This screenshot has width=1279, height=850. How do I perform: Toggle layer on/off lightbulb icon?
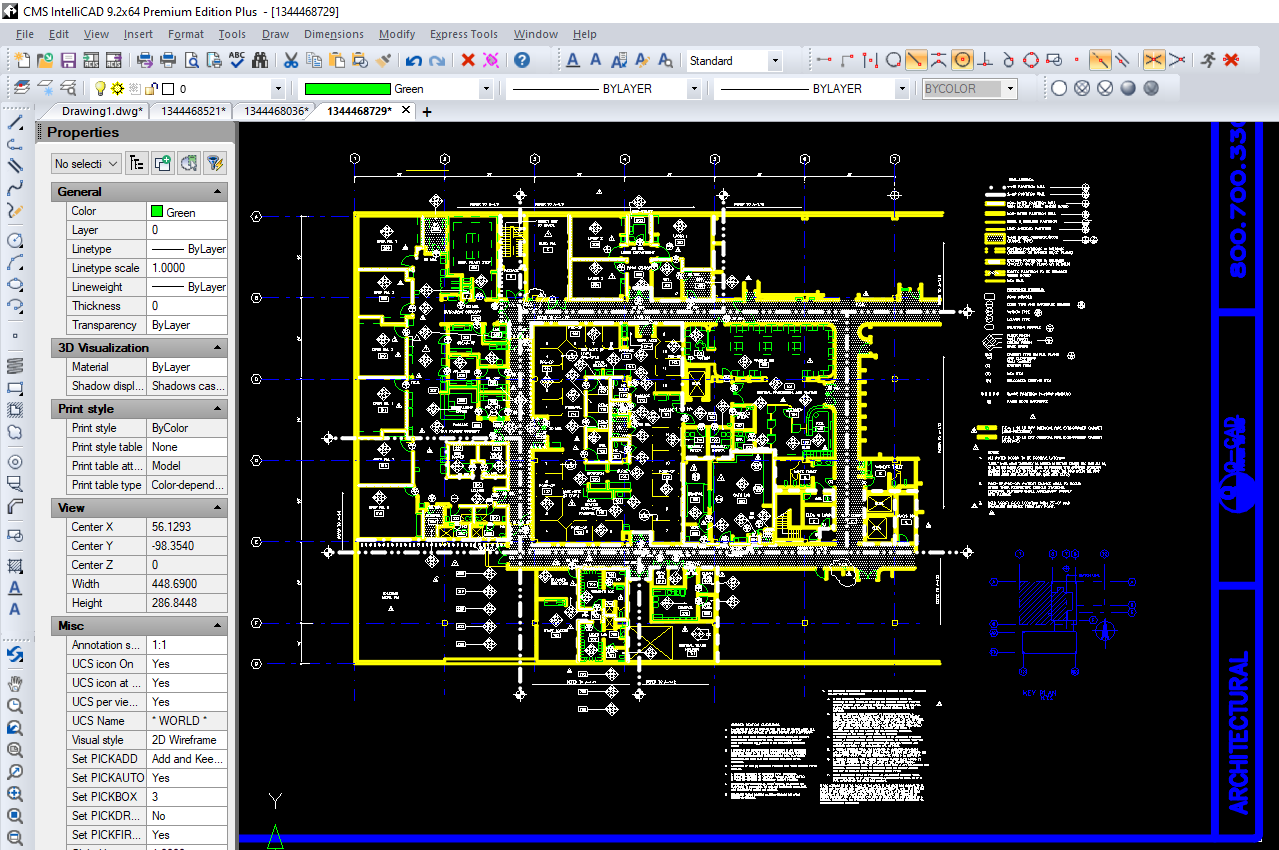pos(100,88)
